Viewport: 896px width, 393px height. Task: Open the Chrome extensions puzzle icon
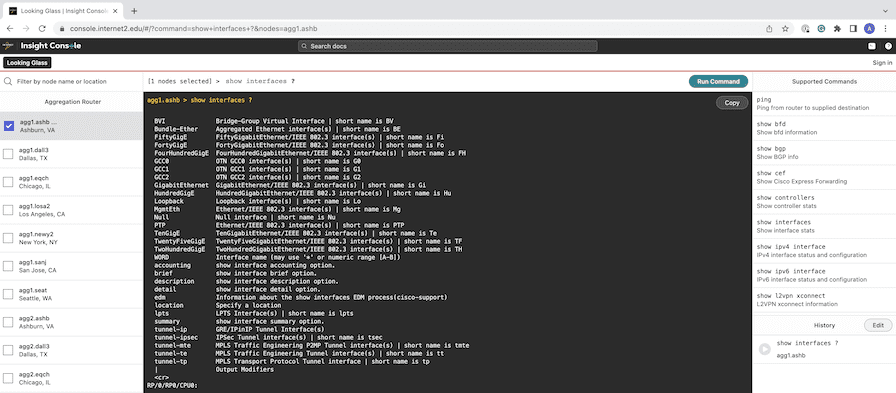click(x=837, y=28)
